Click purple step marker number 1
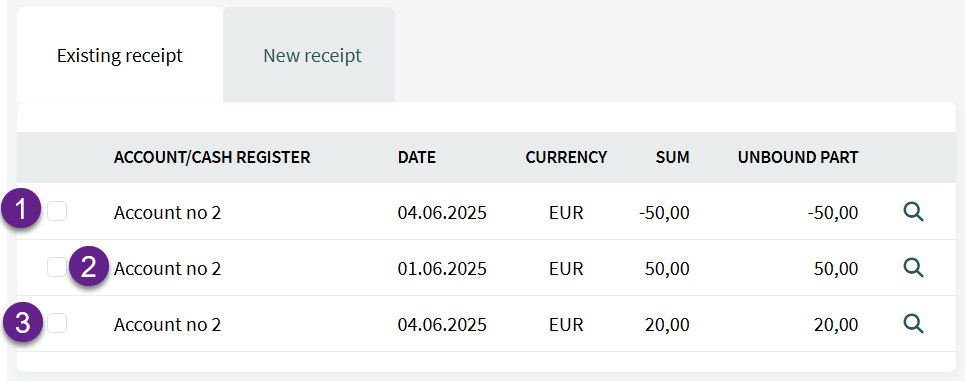Image resolution: width=965 pixels, height=381 pixels. (23, 211)
